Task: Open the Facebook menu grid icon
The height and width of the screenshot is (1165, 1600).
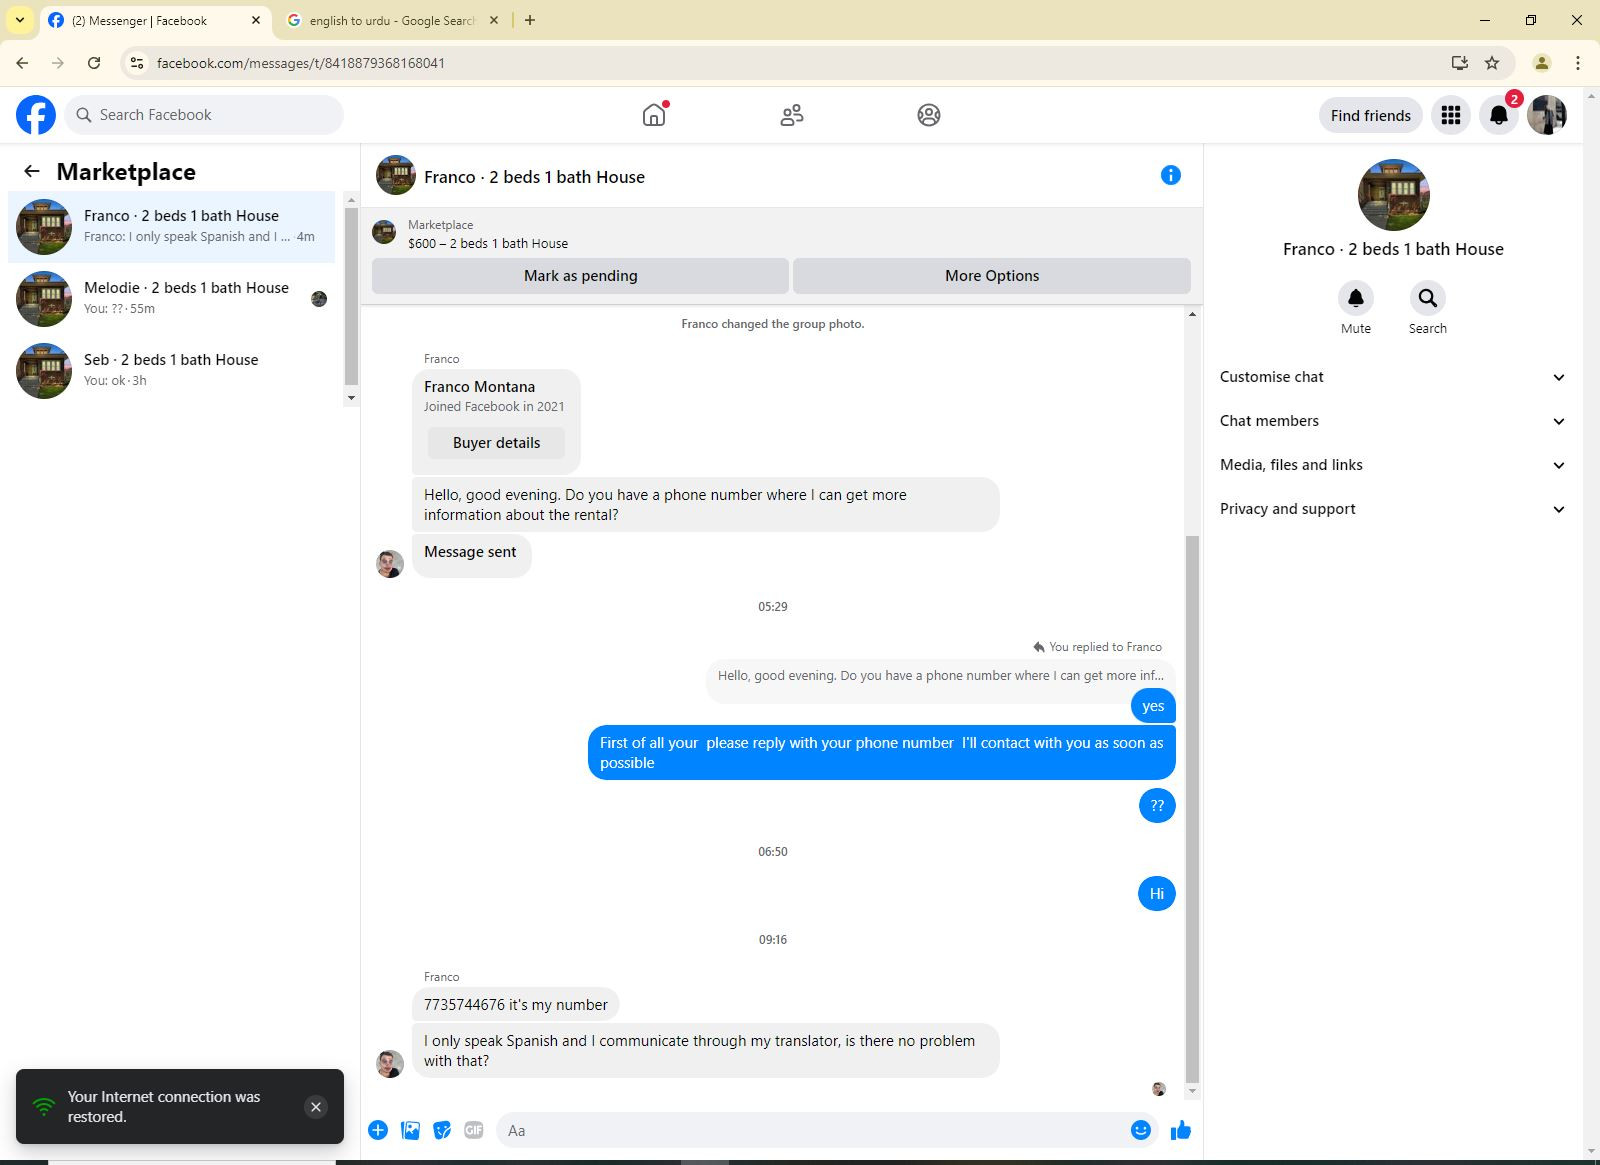Action: click(1451, 115)
